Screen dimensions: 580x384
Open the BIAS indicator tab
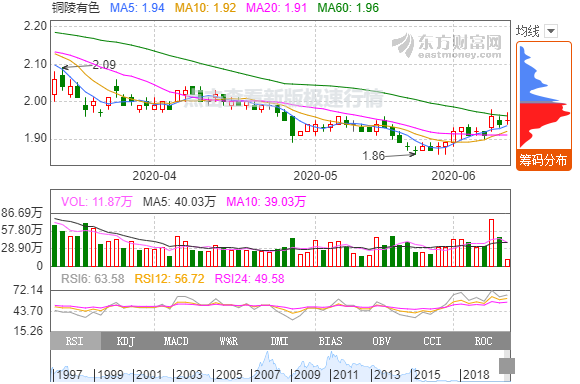point(330,341)
